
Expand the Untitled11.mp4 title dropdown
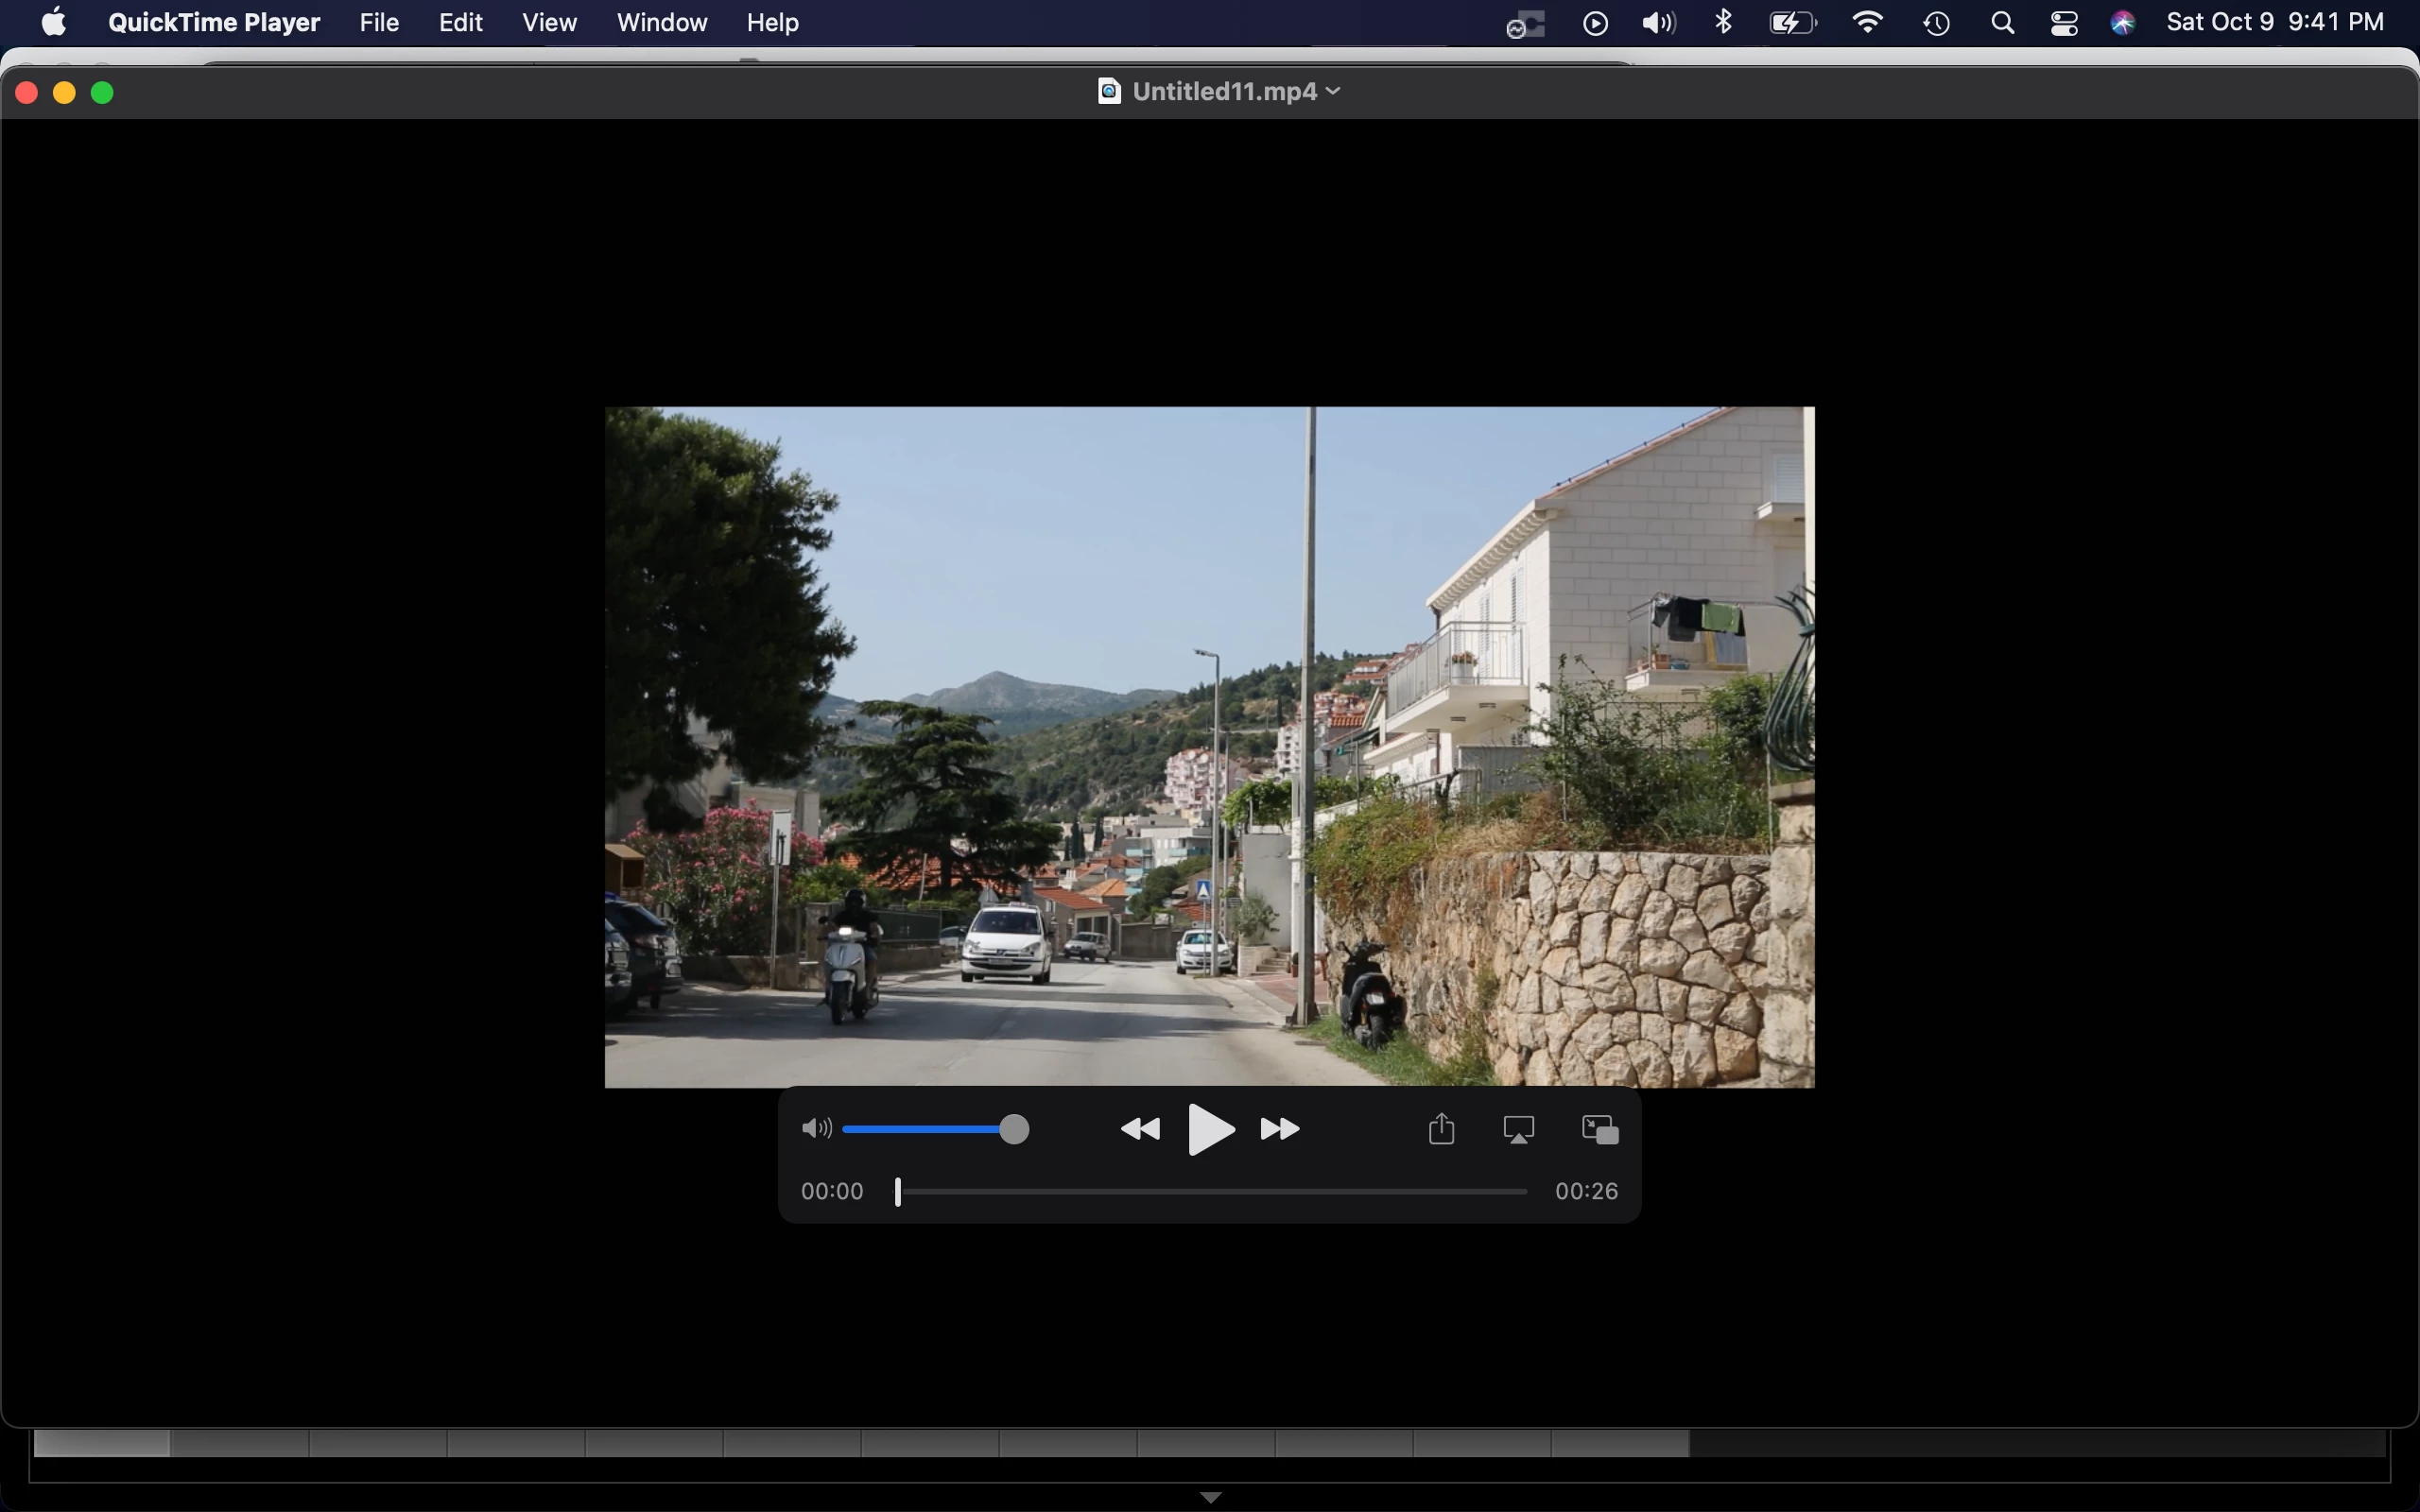[x=1333, y=91]
